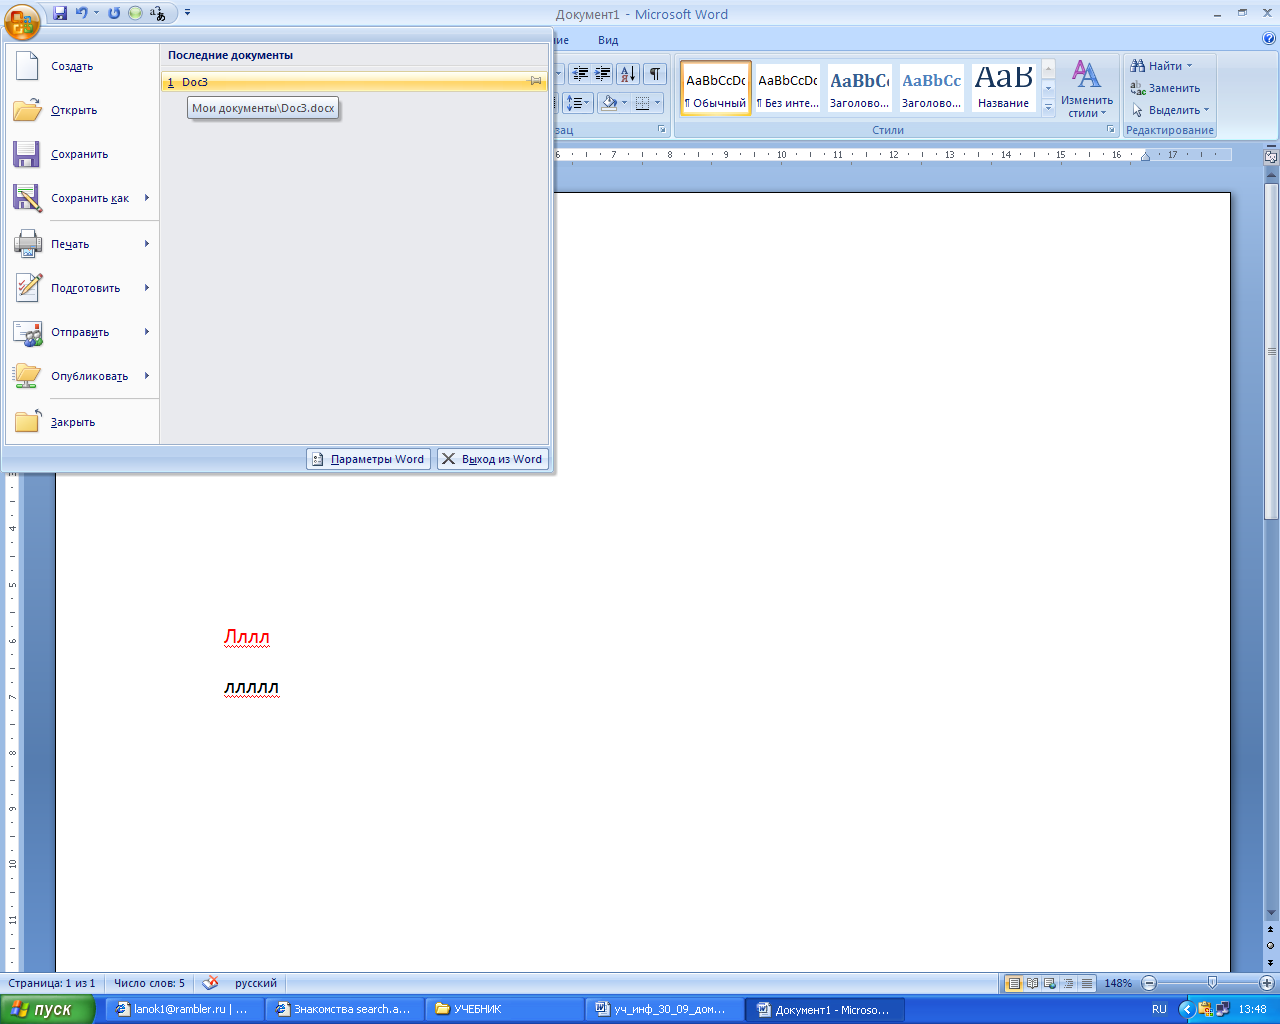This screenshot has height=1024, width=1280.
Task: Open Customize Quick Access Toolbar dropdown
Action: [x=187, y=13]
